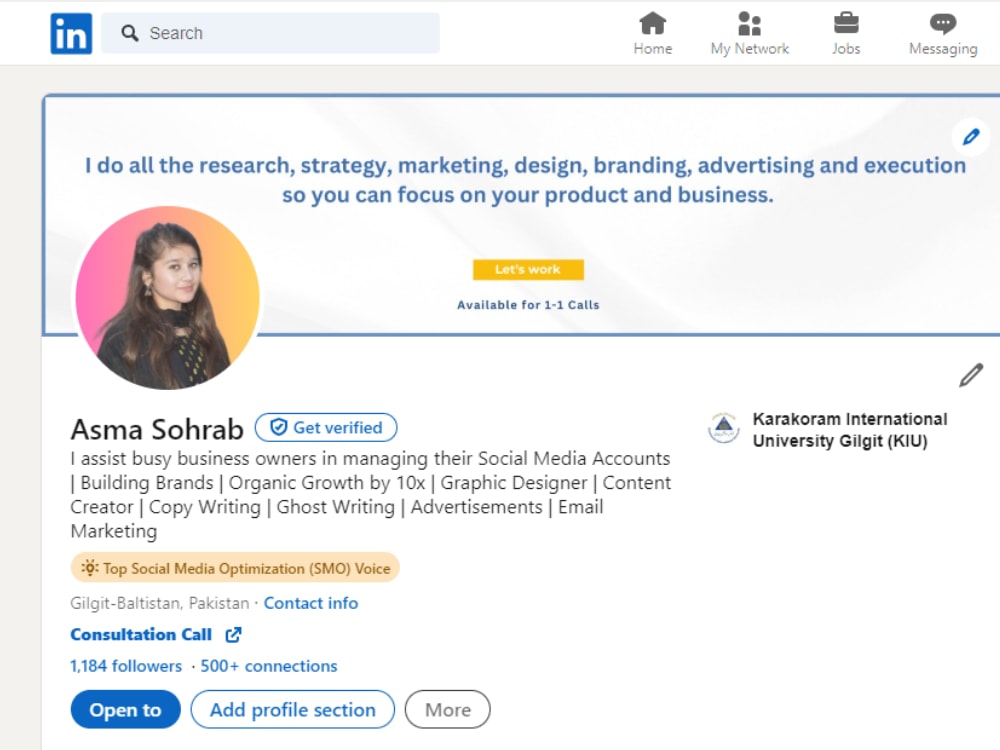Click into the Search input field
Screen dimensions: 1000x750
(270, 33)
